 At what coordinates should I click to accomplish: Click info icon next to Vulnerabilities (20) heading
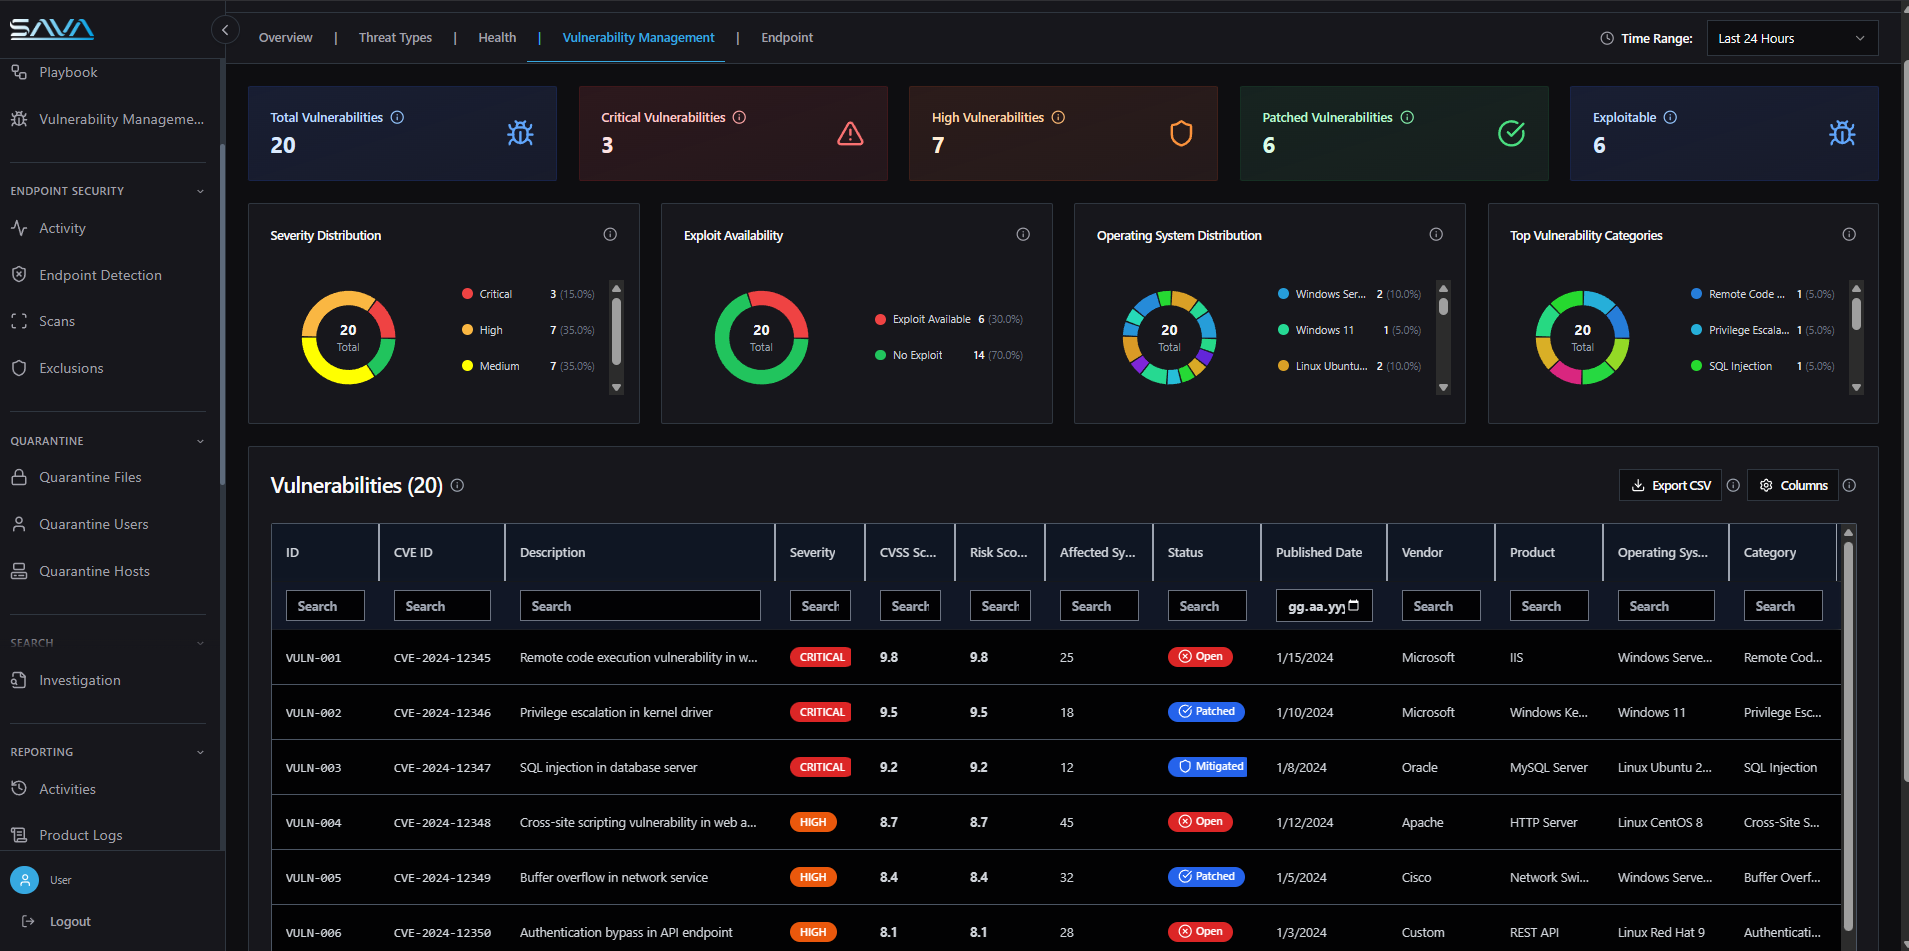point(457,485)
